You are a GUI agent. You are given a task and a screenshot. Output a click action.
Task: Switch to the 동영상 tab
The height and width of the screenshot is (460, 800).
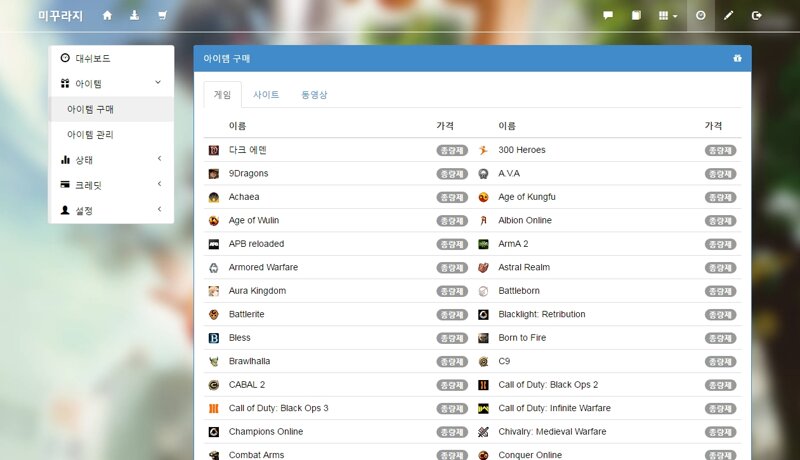click(314, 94)
